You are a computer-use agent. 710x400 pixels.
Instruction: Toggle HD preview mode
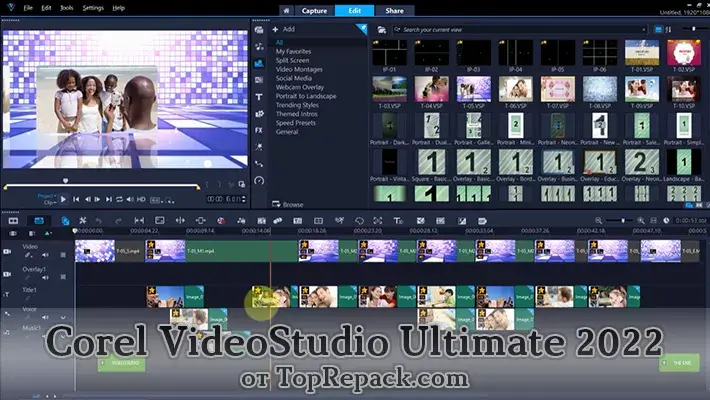(141, 199)
